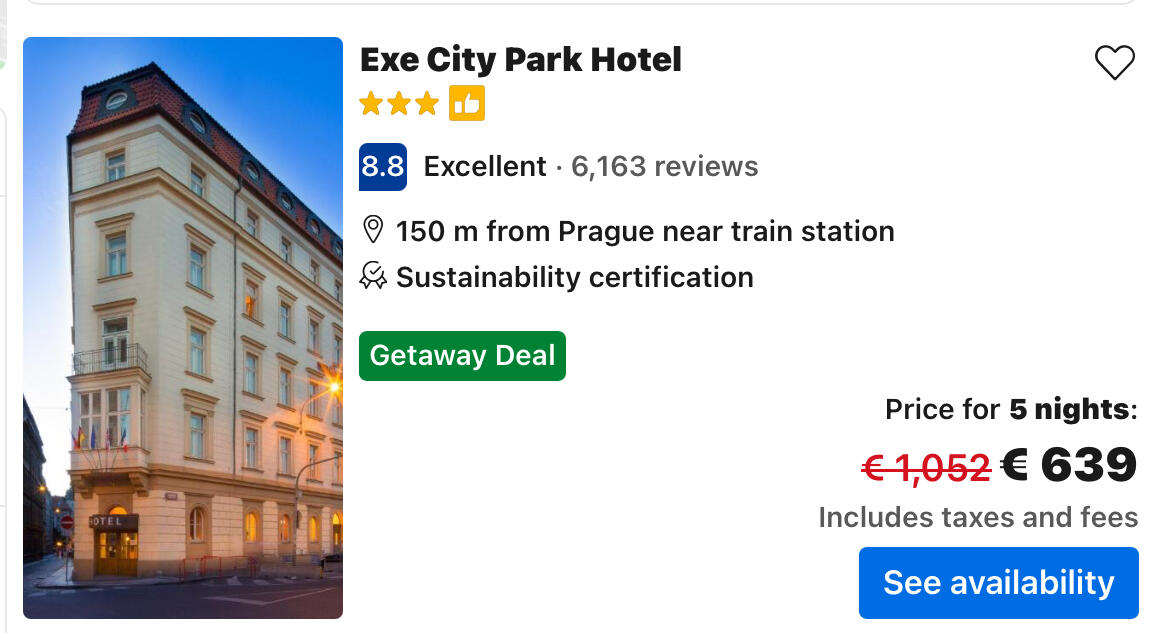Click the Price for 5 nights label
Viewport: 1154px width, 633px height.
point(1011,409)
